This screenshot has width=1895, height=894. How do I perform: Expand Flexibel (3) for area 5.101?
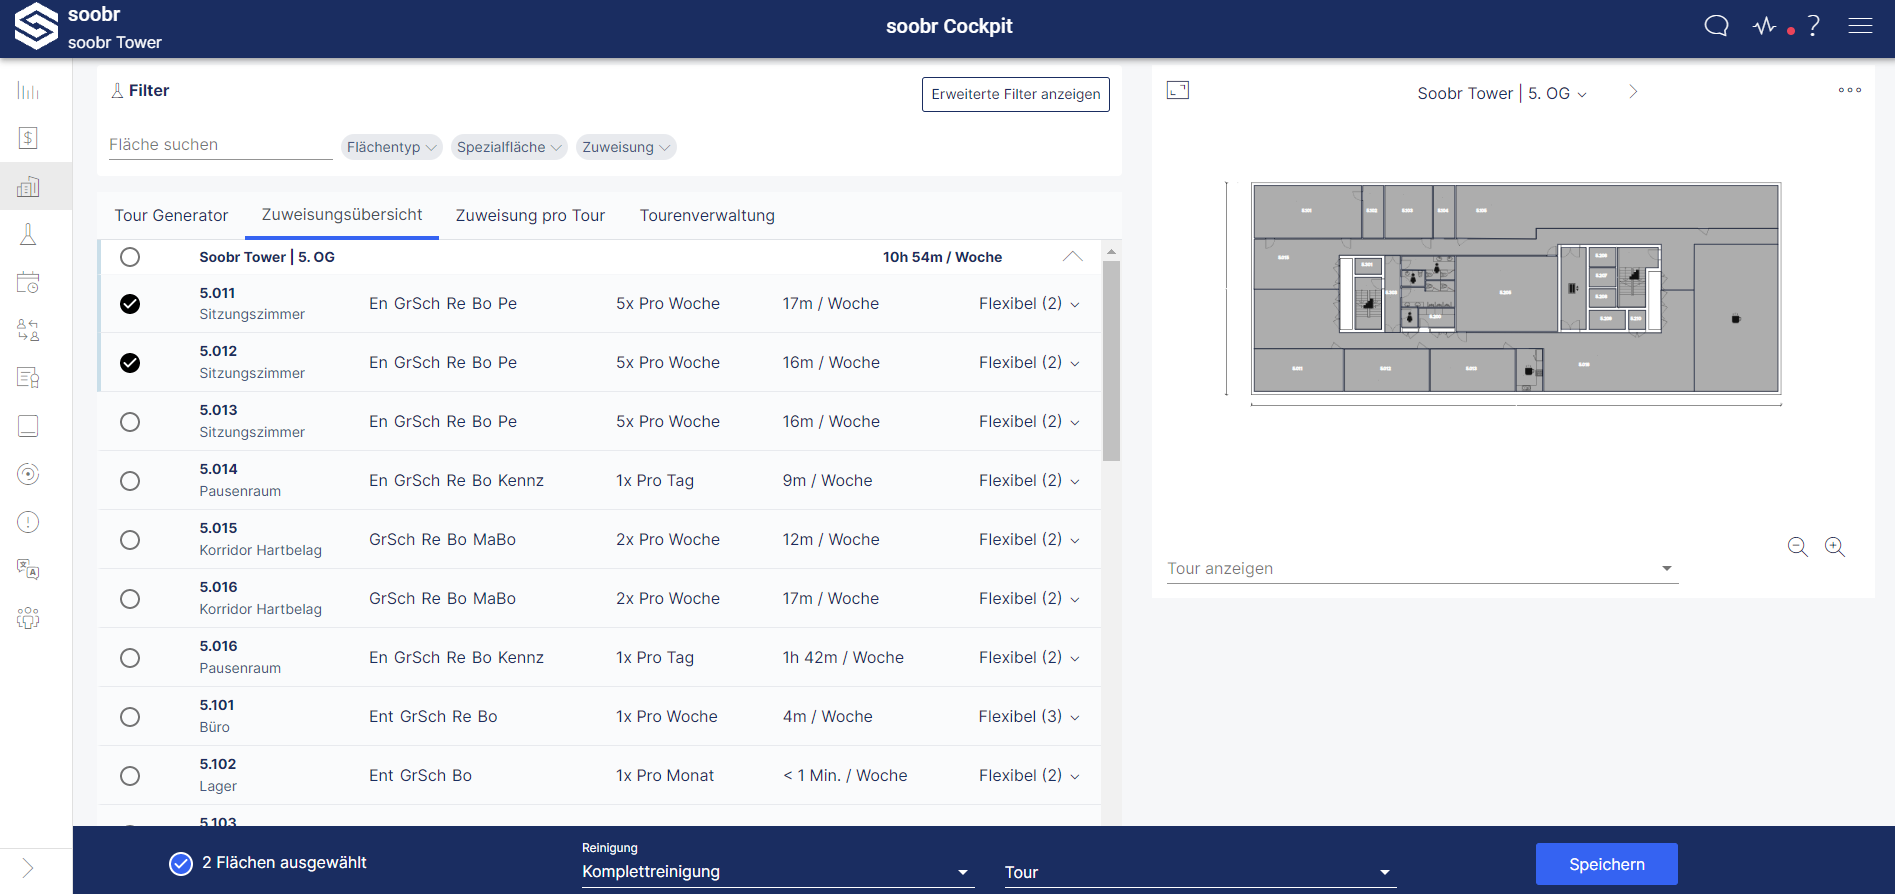point(1029,717)
